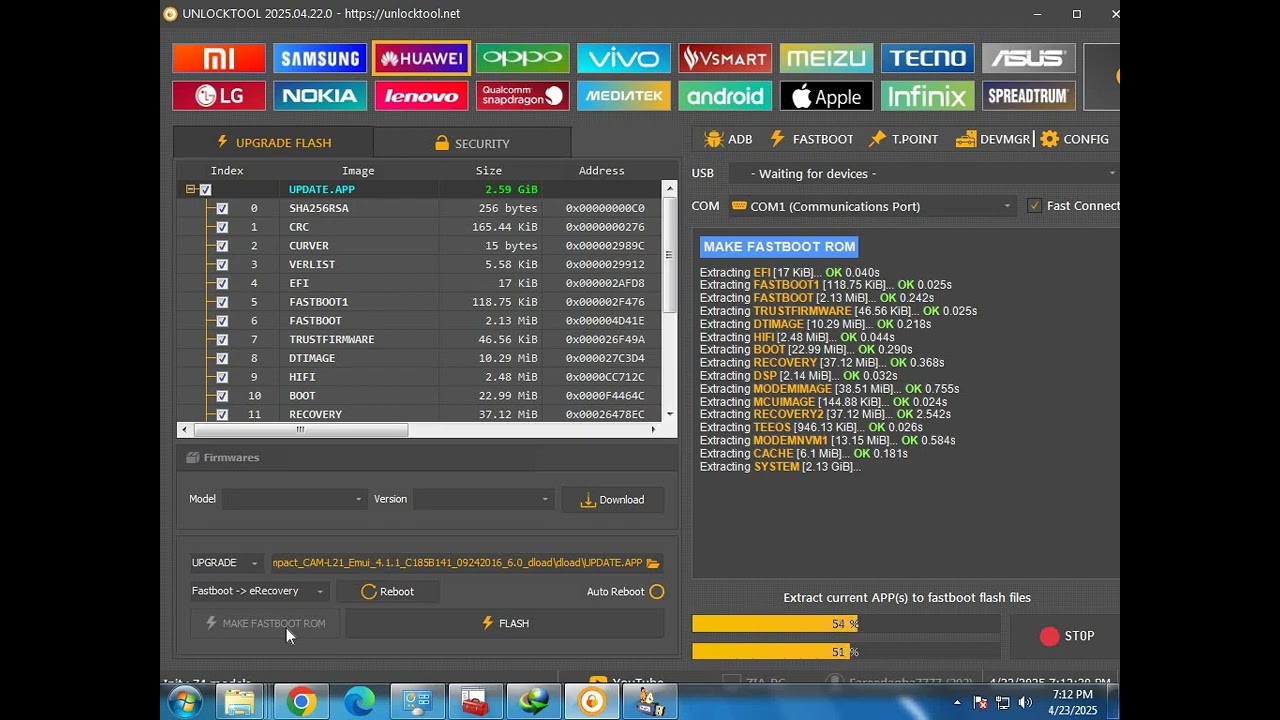Screen dimensions: 1280x720
Task: Select the Vsmart brand icon
Action: point(725,58)
